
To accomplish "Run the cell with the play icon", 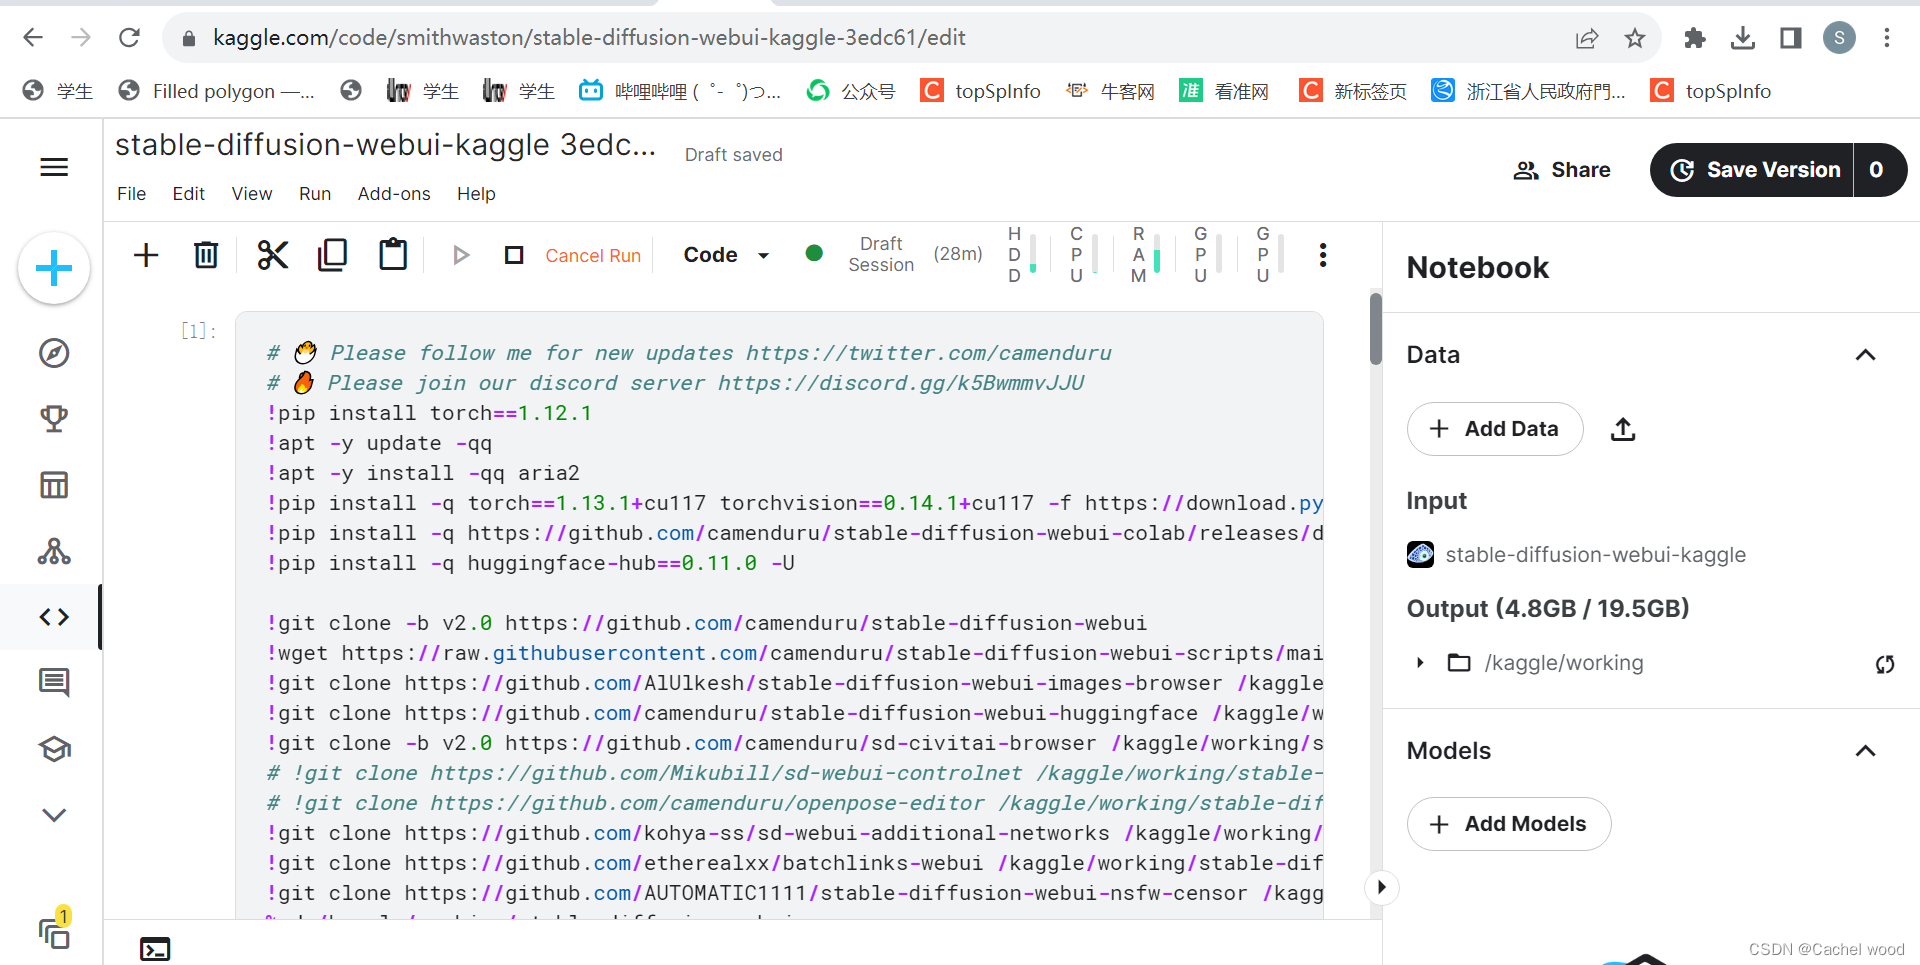I will click(461, 255).
